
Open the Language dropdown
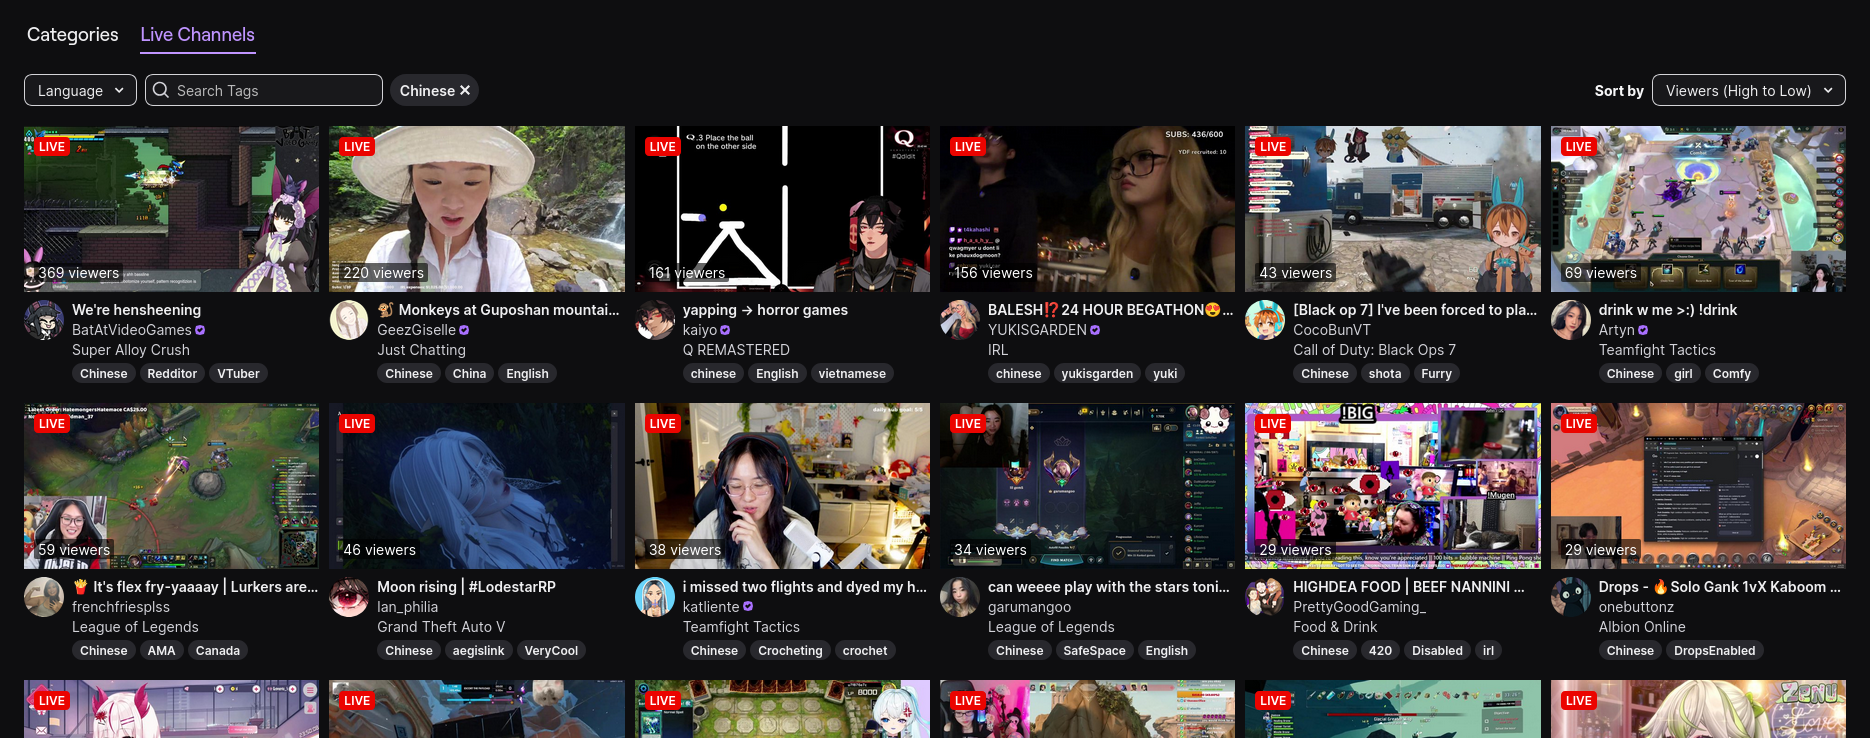click(80, 90)
